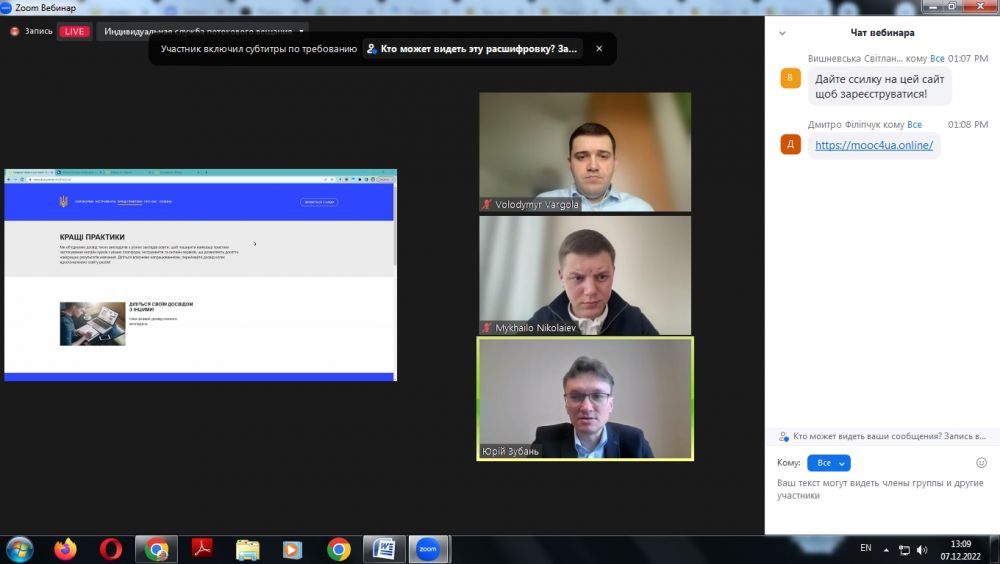Image resolution: width=1000 pixels, height=564 pixels.
Task: Open the Opera browser taskbar icon
Action: [x=110, y=549]
